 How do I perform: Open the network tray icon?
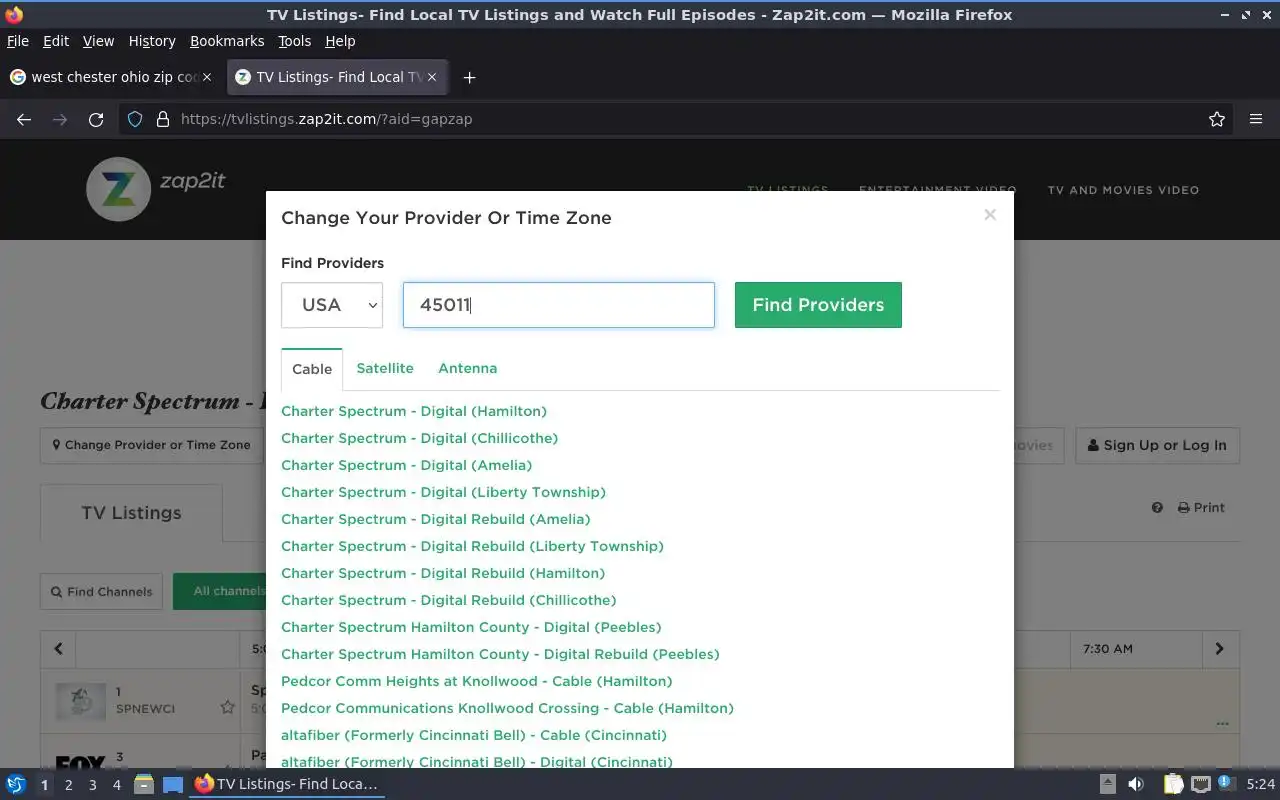point(1201,784)
